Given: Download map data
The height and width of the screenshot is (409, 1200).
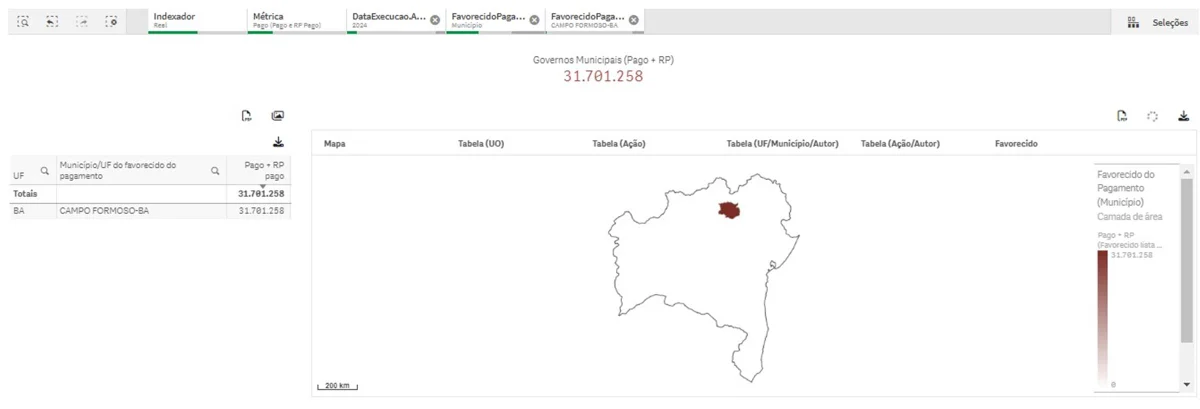Looking at the screenshot, I should click(1184, 116).
